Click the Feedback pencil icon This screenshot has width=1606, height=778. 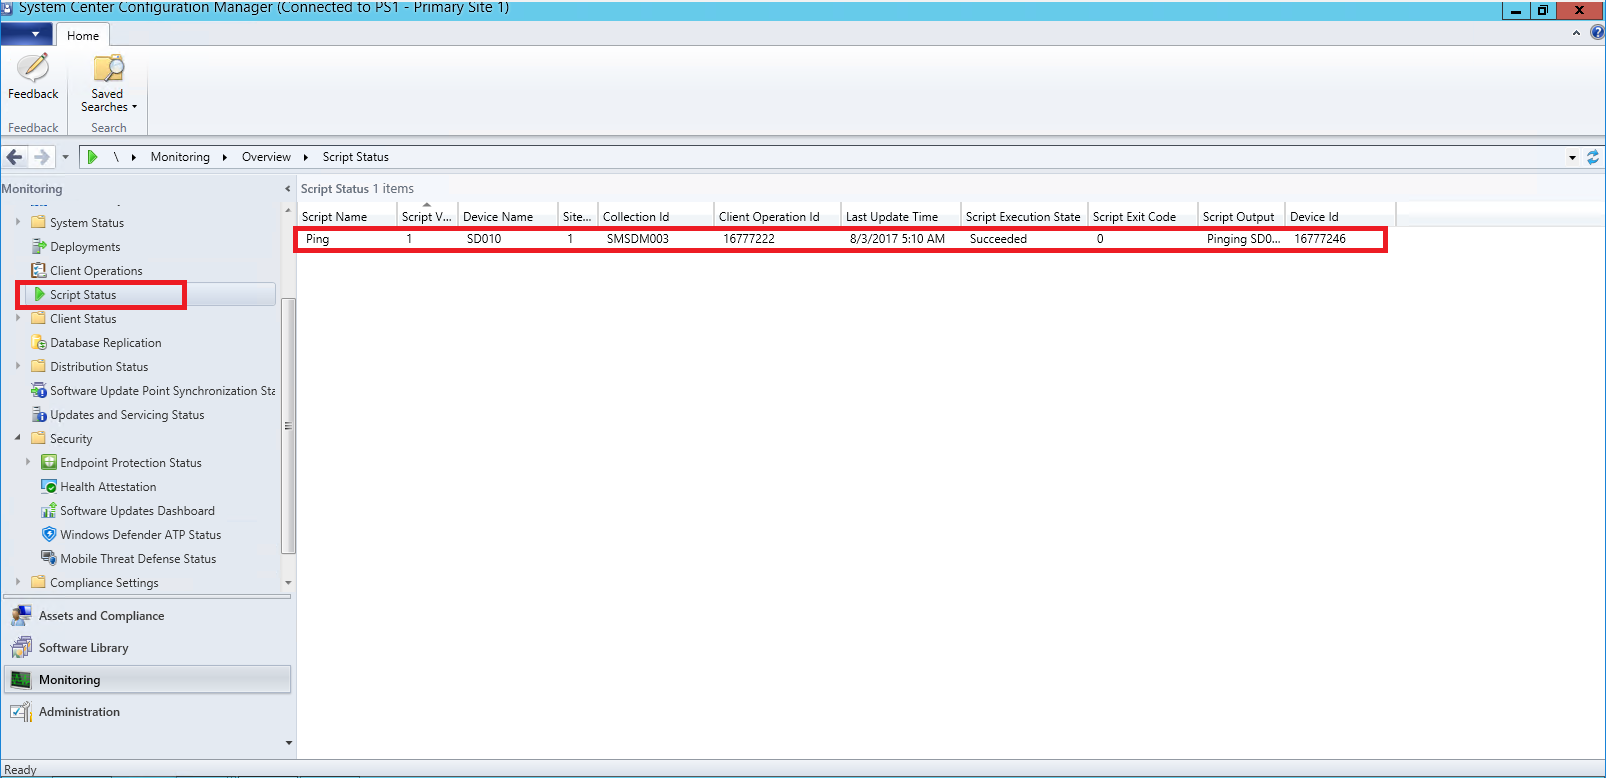[33, 67]
